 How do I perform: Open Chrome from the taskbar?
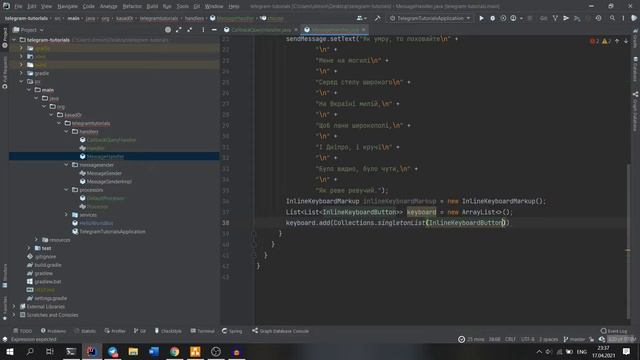click(x=175, y=351)
